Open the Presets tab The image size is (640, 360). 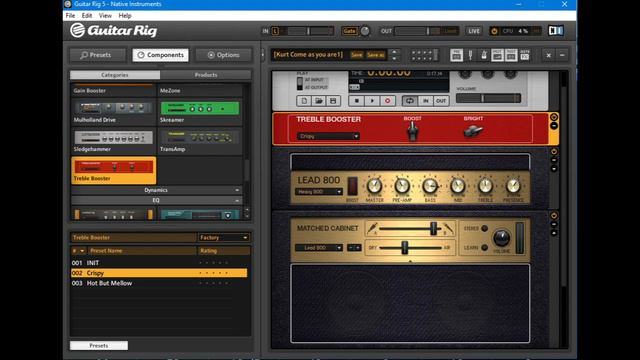tap(98, 55)
